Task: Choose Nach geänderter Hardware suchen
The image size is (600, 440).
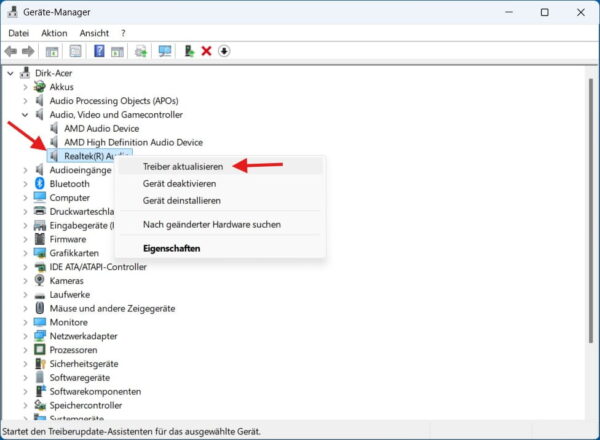Action: point(220,224)
